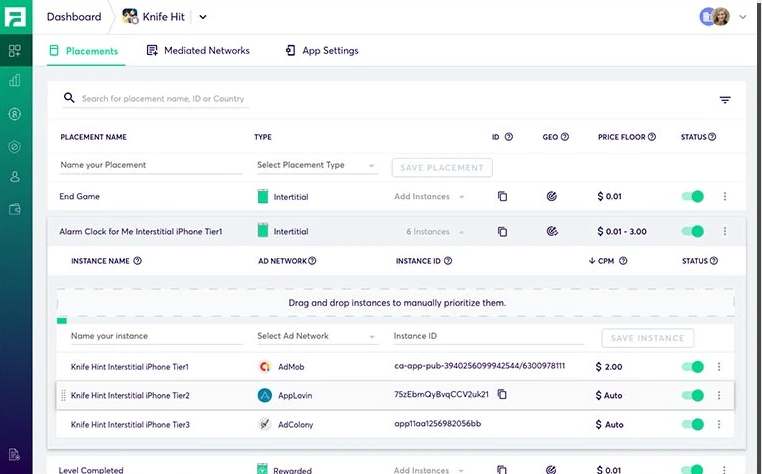Expand Add Instances for End Game
Screen dimensions: 762x474
[429, 196]
